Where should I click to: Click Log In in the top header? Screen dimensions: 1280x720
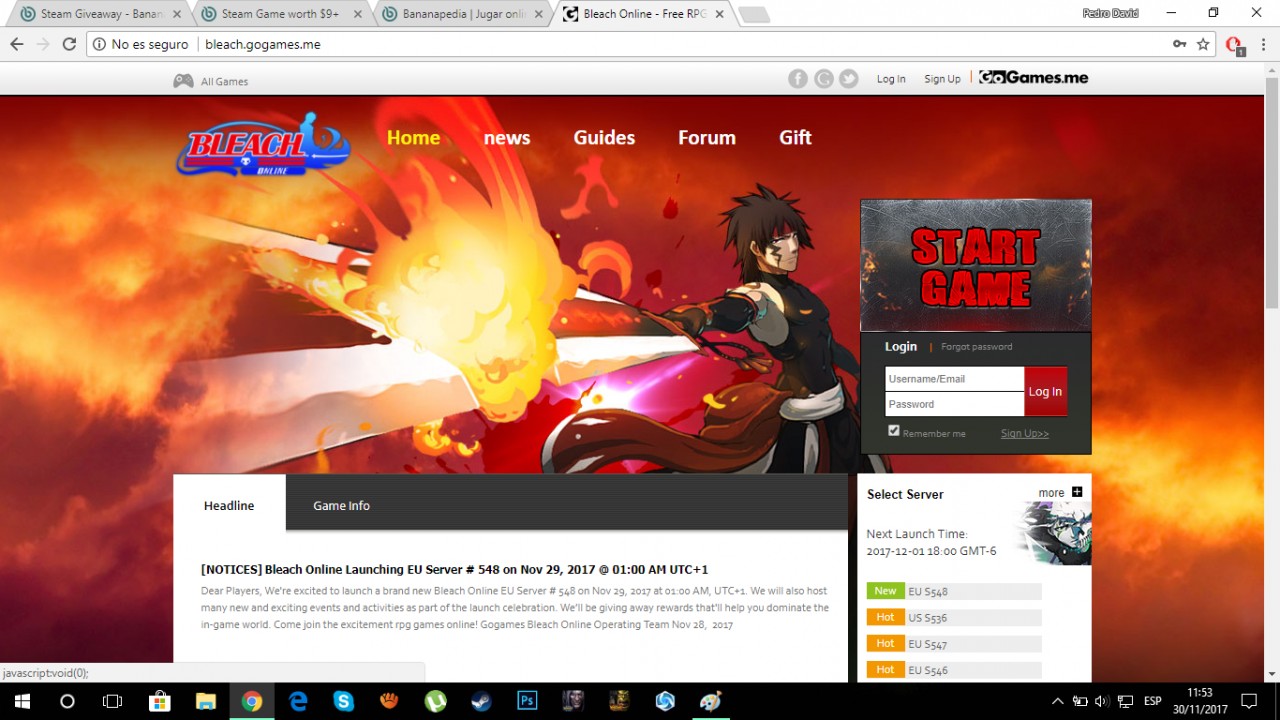pyautogui.click(x=891, y=79)
